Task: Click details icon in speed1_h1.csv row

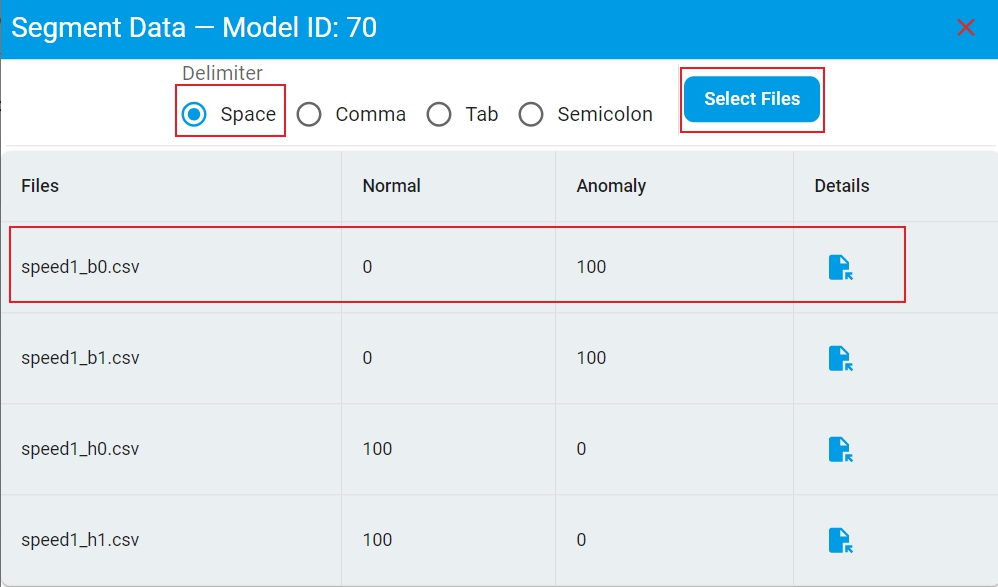Action: click(x=840, y=540)
